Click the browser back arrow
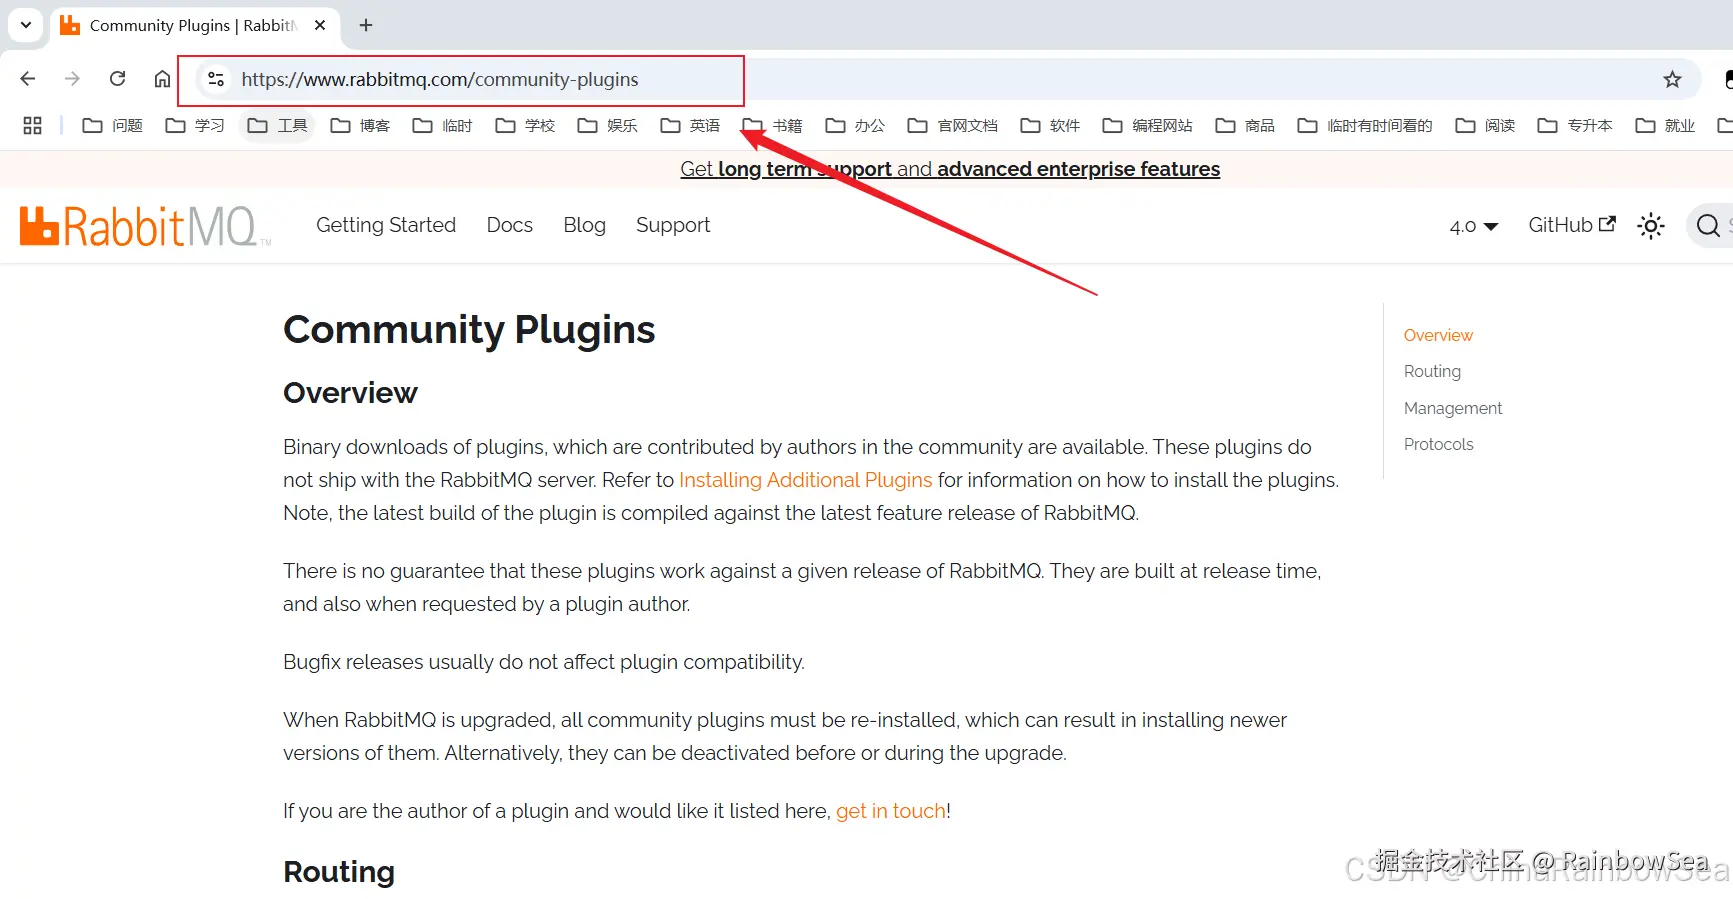Image resolution: width=1733 pixels, height=899 pixels. tap(28, 79)
